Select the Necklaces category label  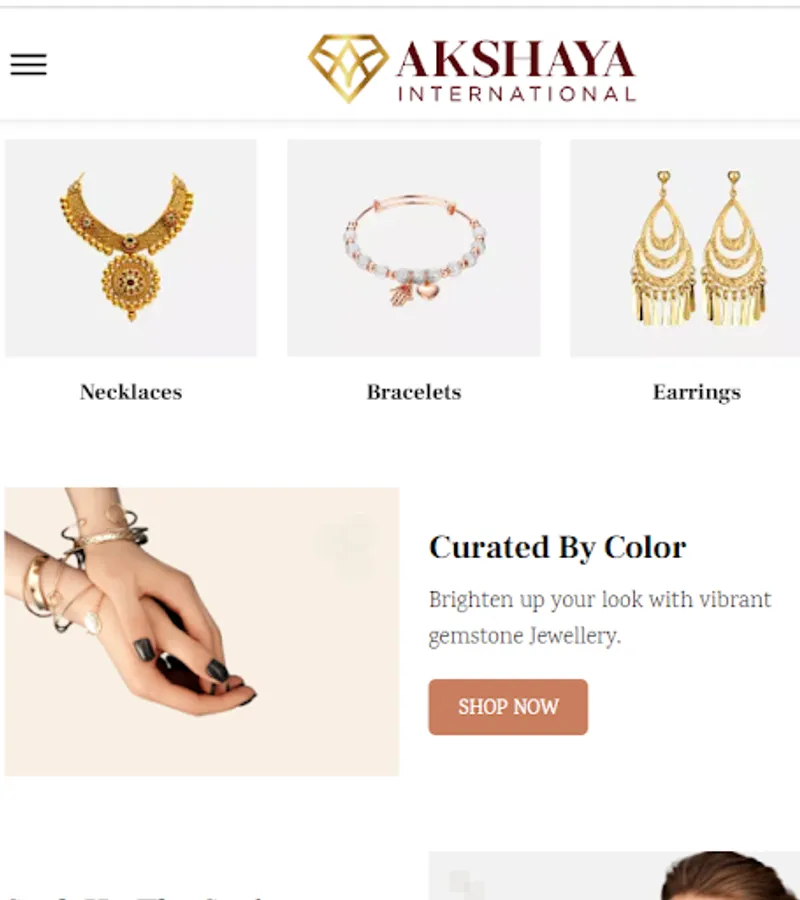pos(131,392)
